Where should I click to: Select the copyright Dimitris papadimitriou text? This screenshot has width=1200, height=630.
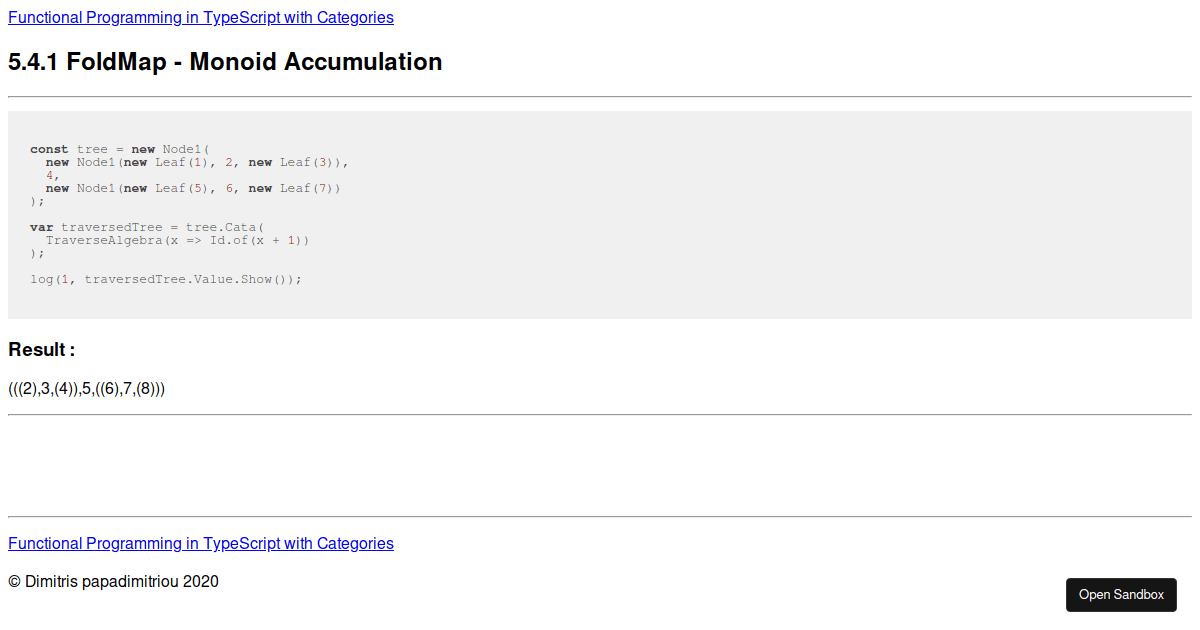[x=113, y=581]
